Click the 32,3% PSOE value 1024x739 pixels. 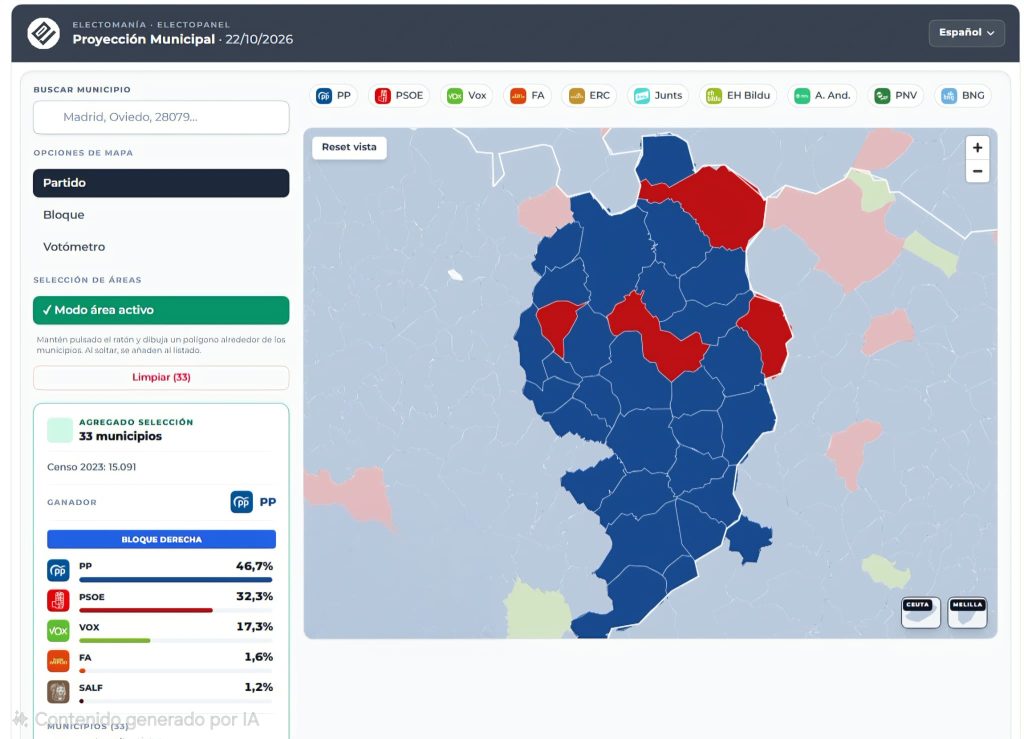(255, 596)
